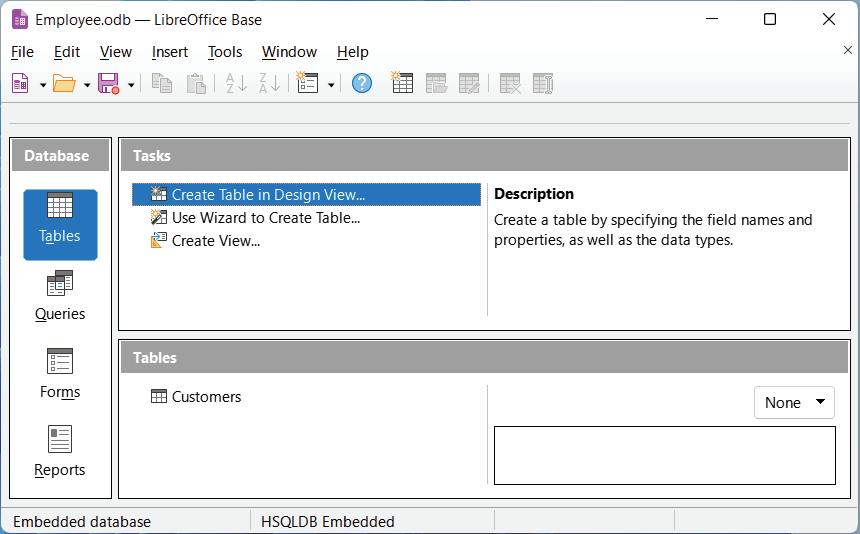
Task: Open the None preview mode dropdown
Action: tap(794, 402)
